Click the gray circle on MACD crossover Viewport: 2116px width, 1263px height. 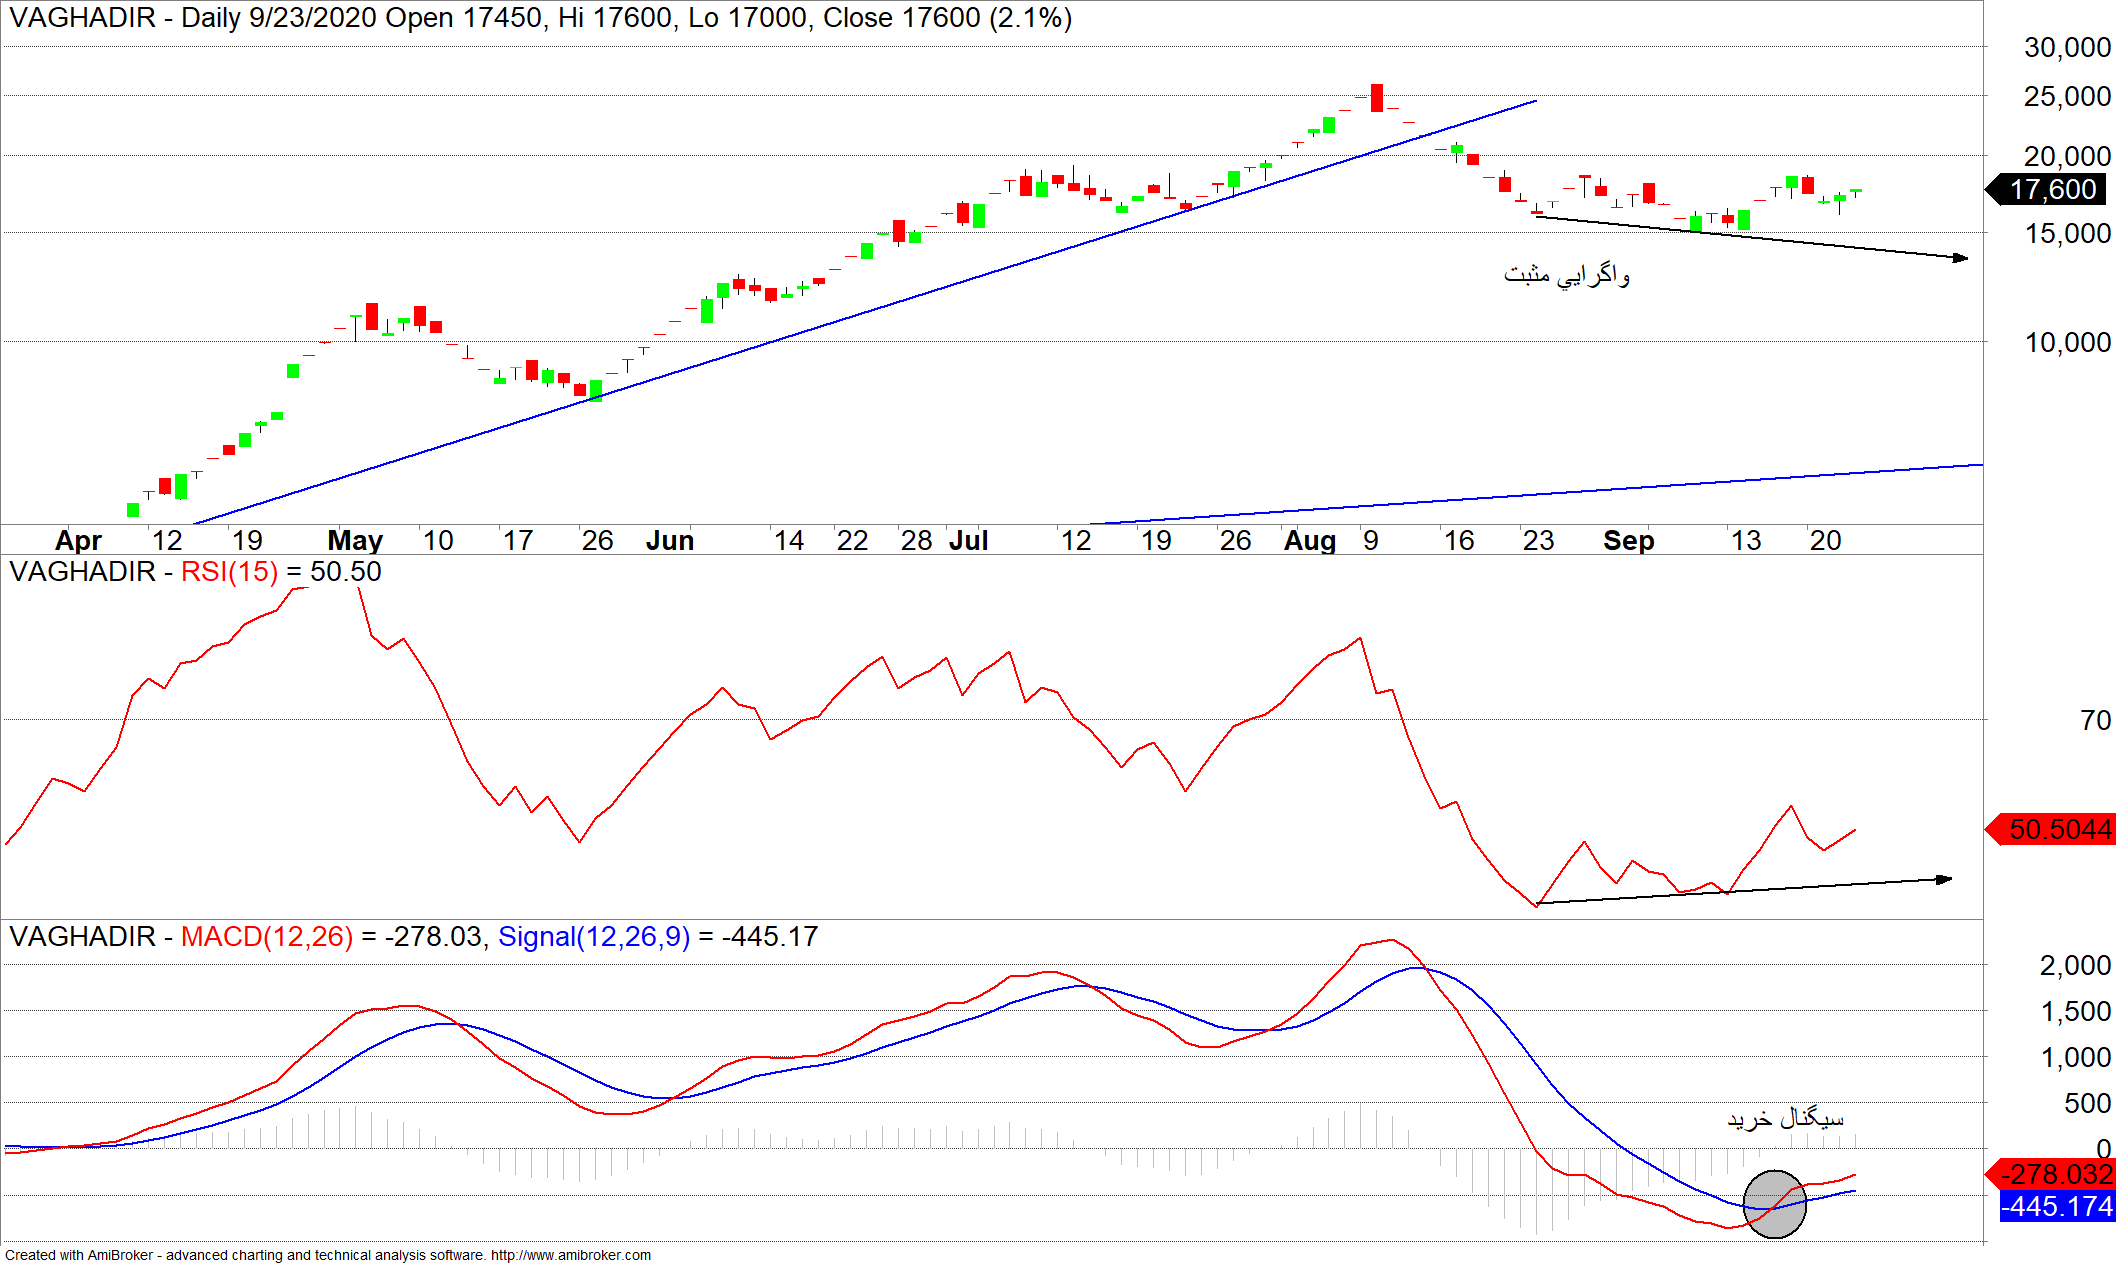pyautogui.click(x=1774, y=1204)
